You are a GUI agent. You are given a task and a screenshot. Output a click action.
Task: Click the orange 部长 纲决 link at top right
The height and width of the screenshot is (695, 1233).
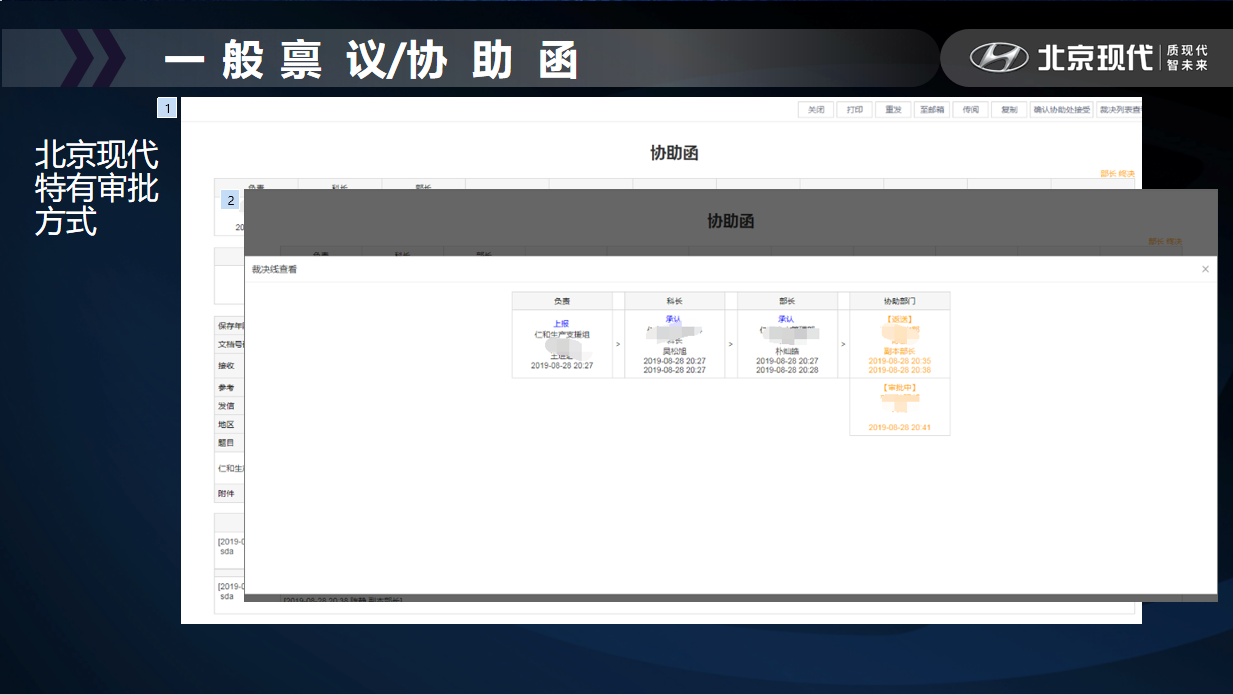click(x=1116, y=172)
